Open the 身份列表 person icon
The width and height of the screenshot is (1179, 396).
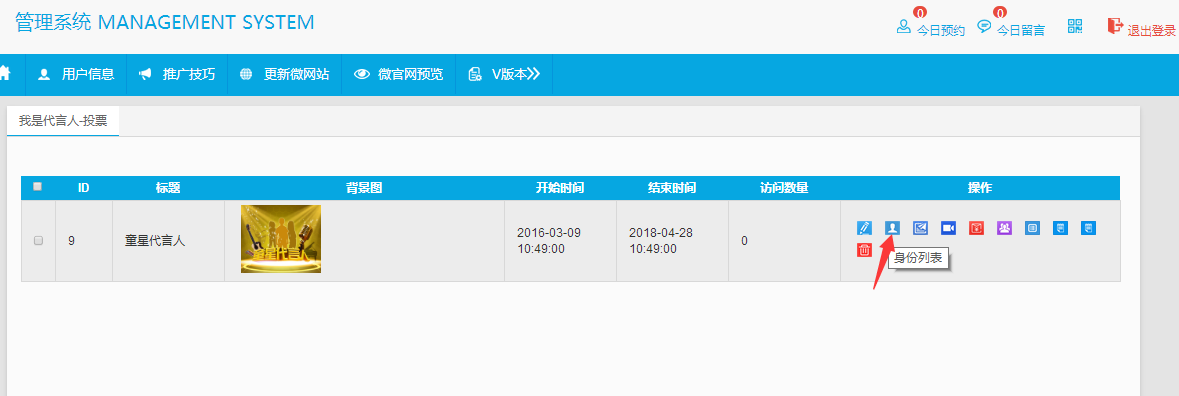tap(892, 228)
